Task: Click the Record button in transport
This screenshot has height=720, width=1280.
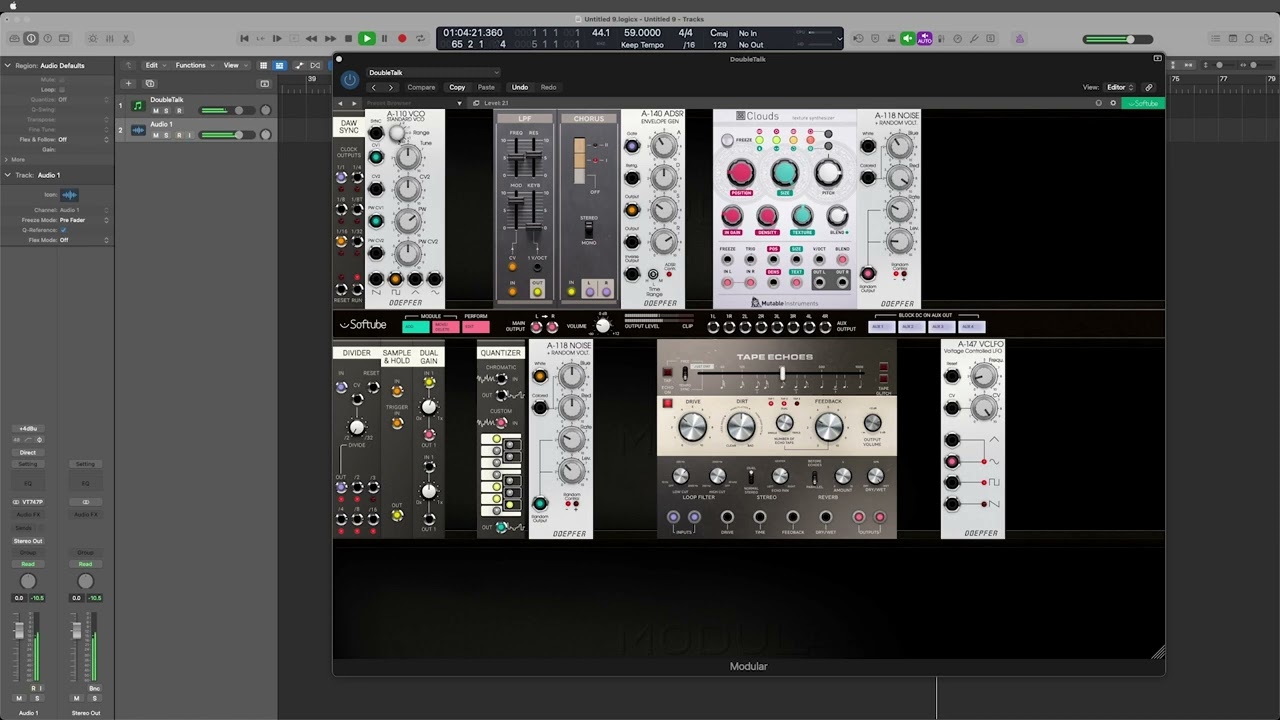Action: [x=402, y=39]
